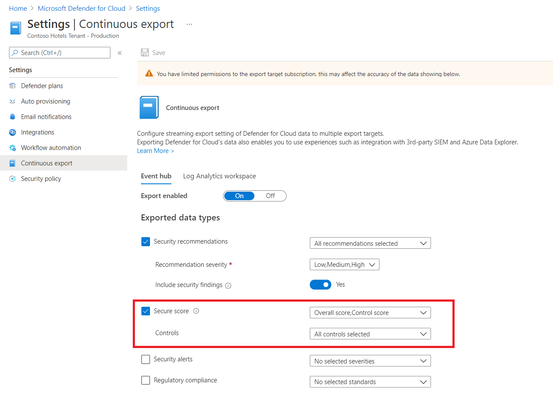The height and width of the screenshot is (400, 553).
Task: Click the Email notifications bell icon
Action: click(13, 117)
